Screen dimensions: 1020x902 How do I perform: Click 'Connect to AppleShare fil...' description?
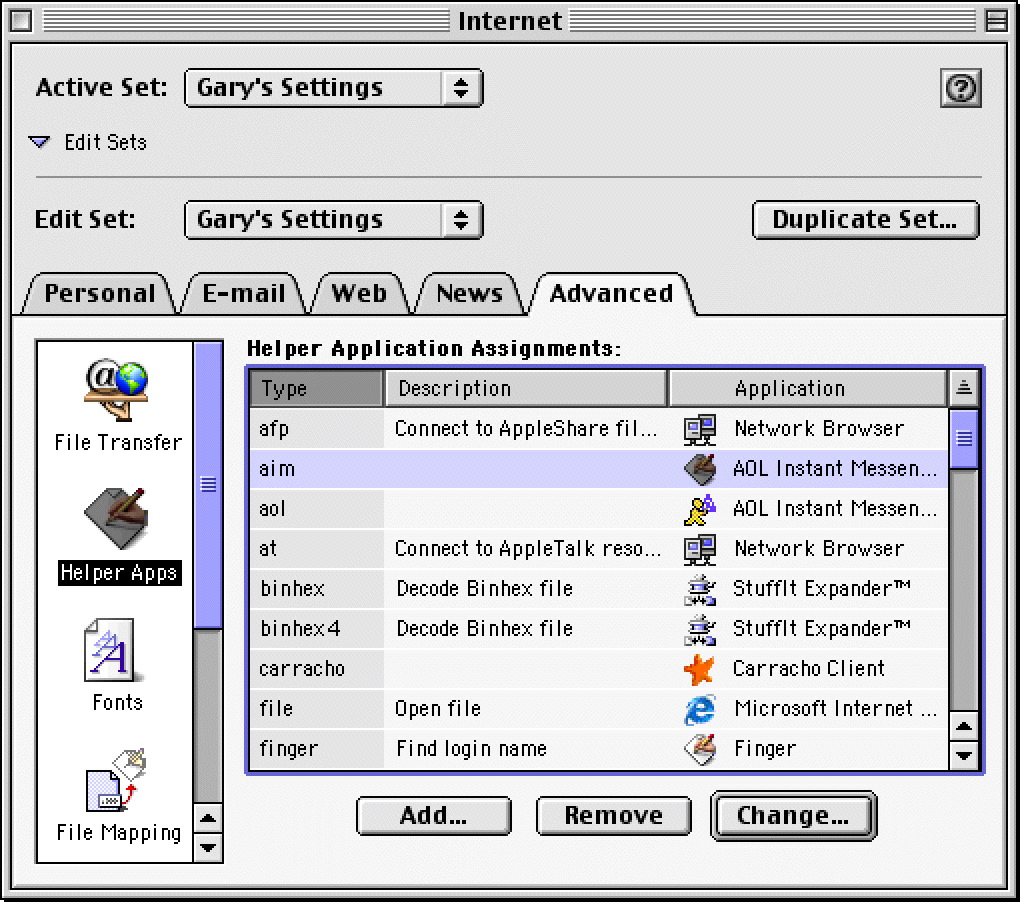[x=526, y=429]
